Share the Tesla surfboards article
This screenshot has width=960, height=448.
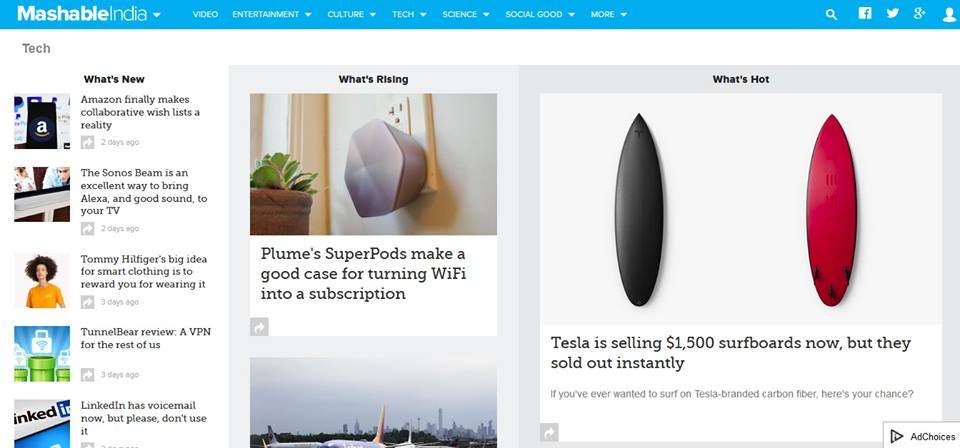[x=549, y=433]
